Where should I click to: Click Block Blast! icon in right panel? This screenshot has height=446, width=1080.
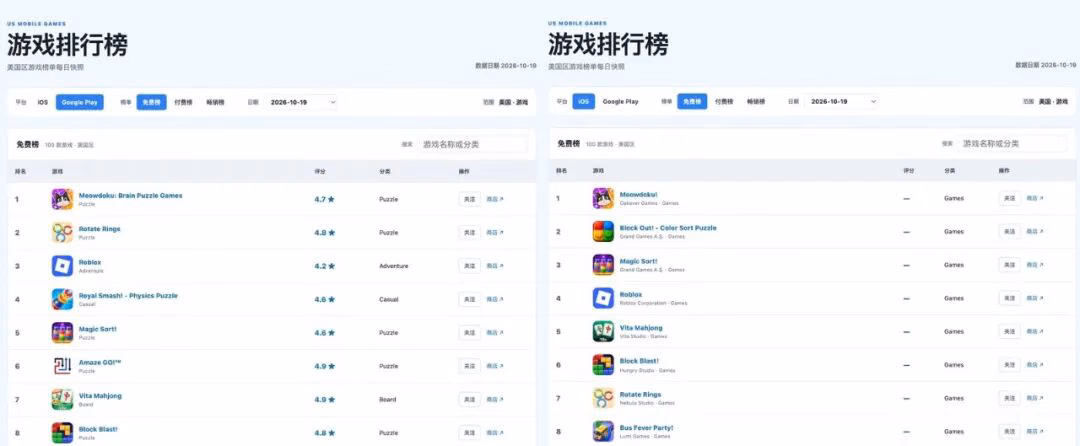pyautogui.click(x=603, y=365)
